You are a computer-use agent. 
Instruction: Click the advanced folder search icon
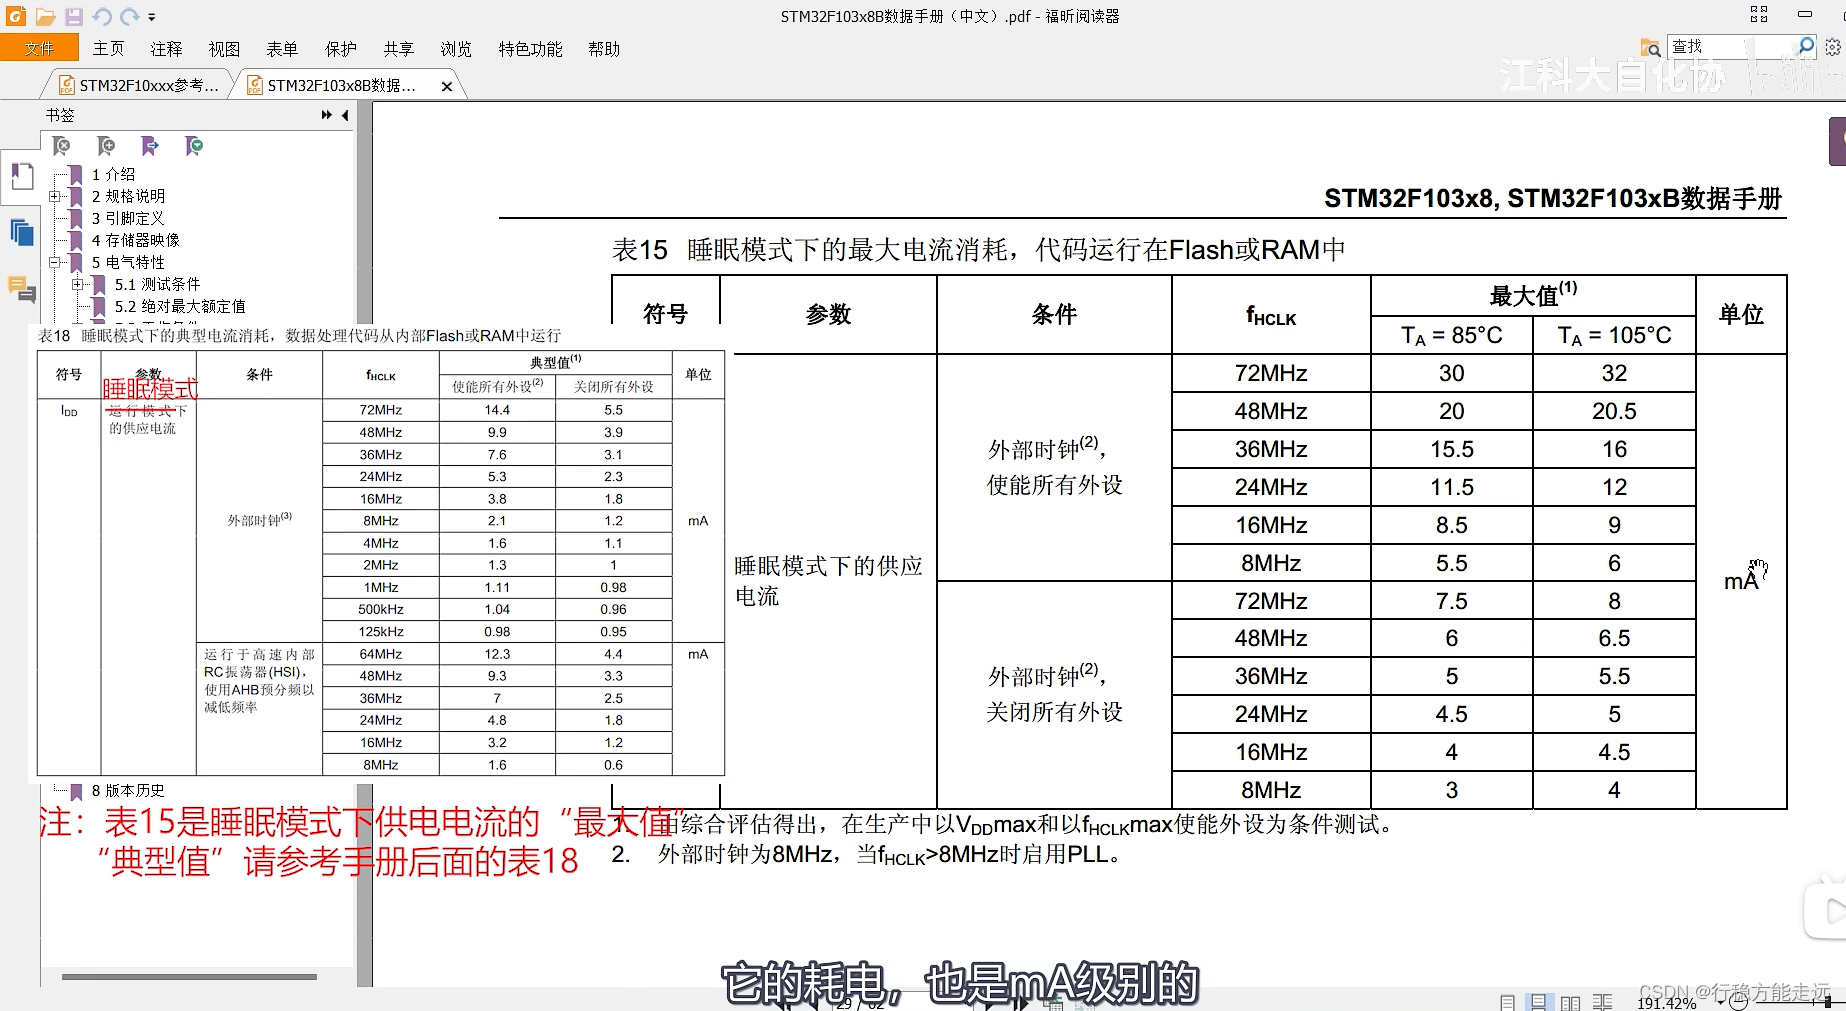coord(1650,47)
